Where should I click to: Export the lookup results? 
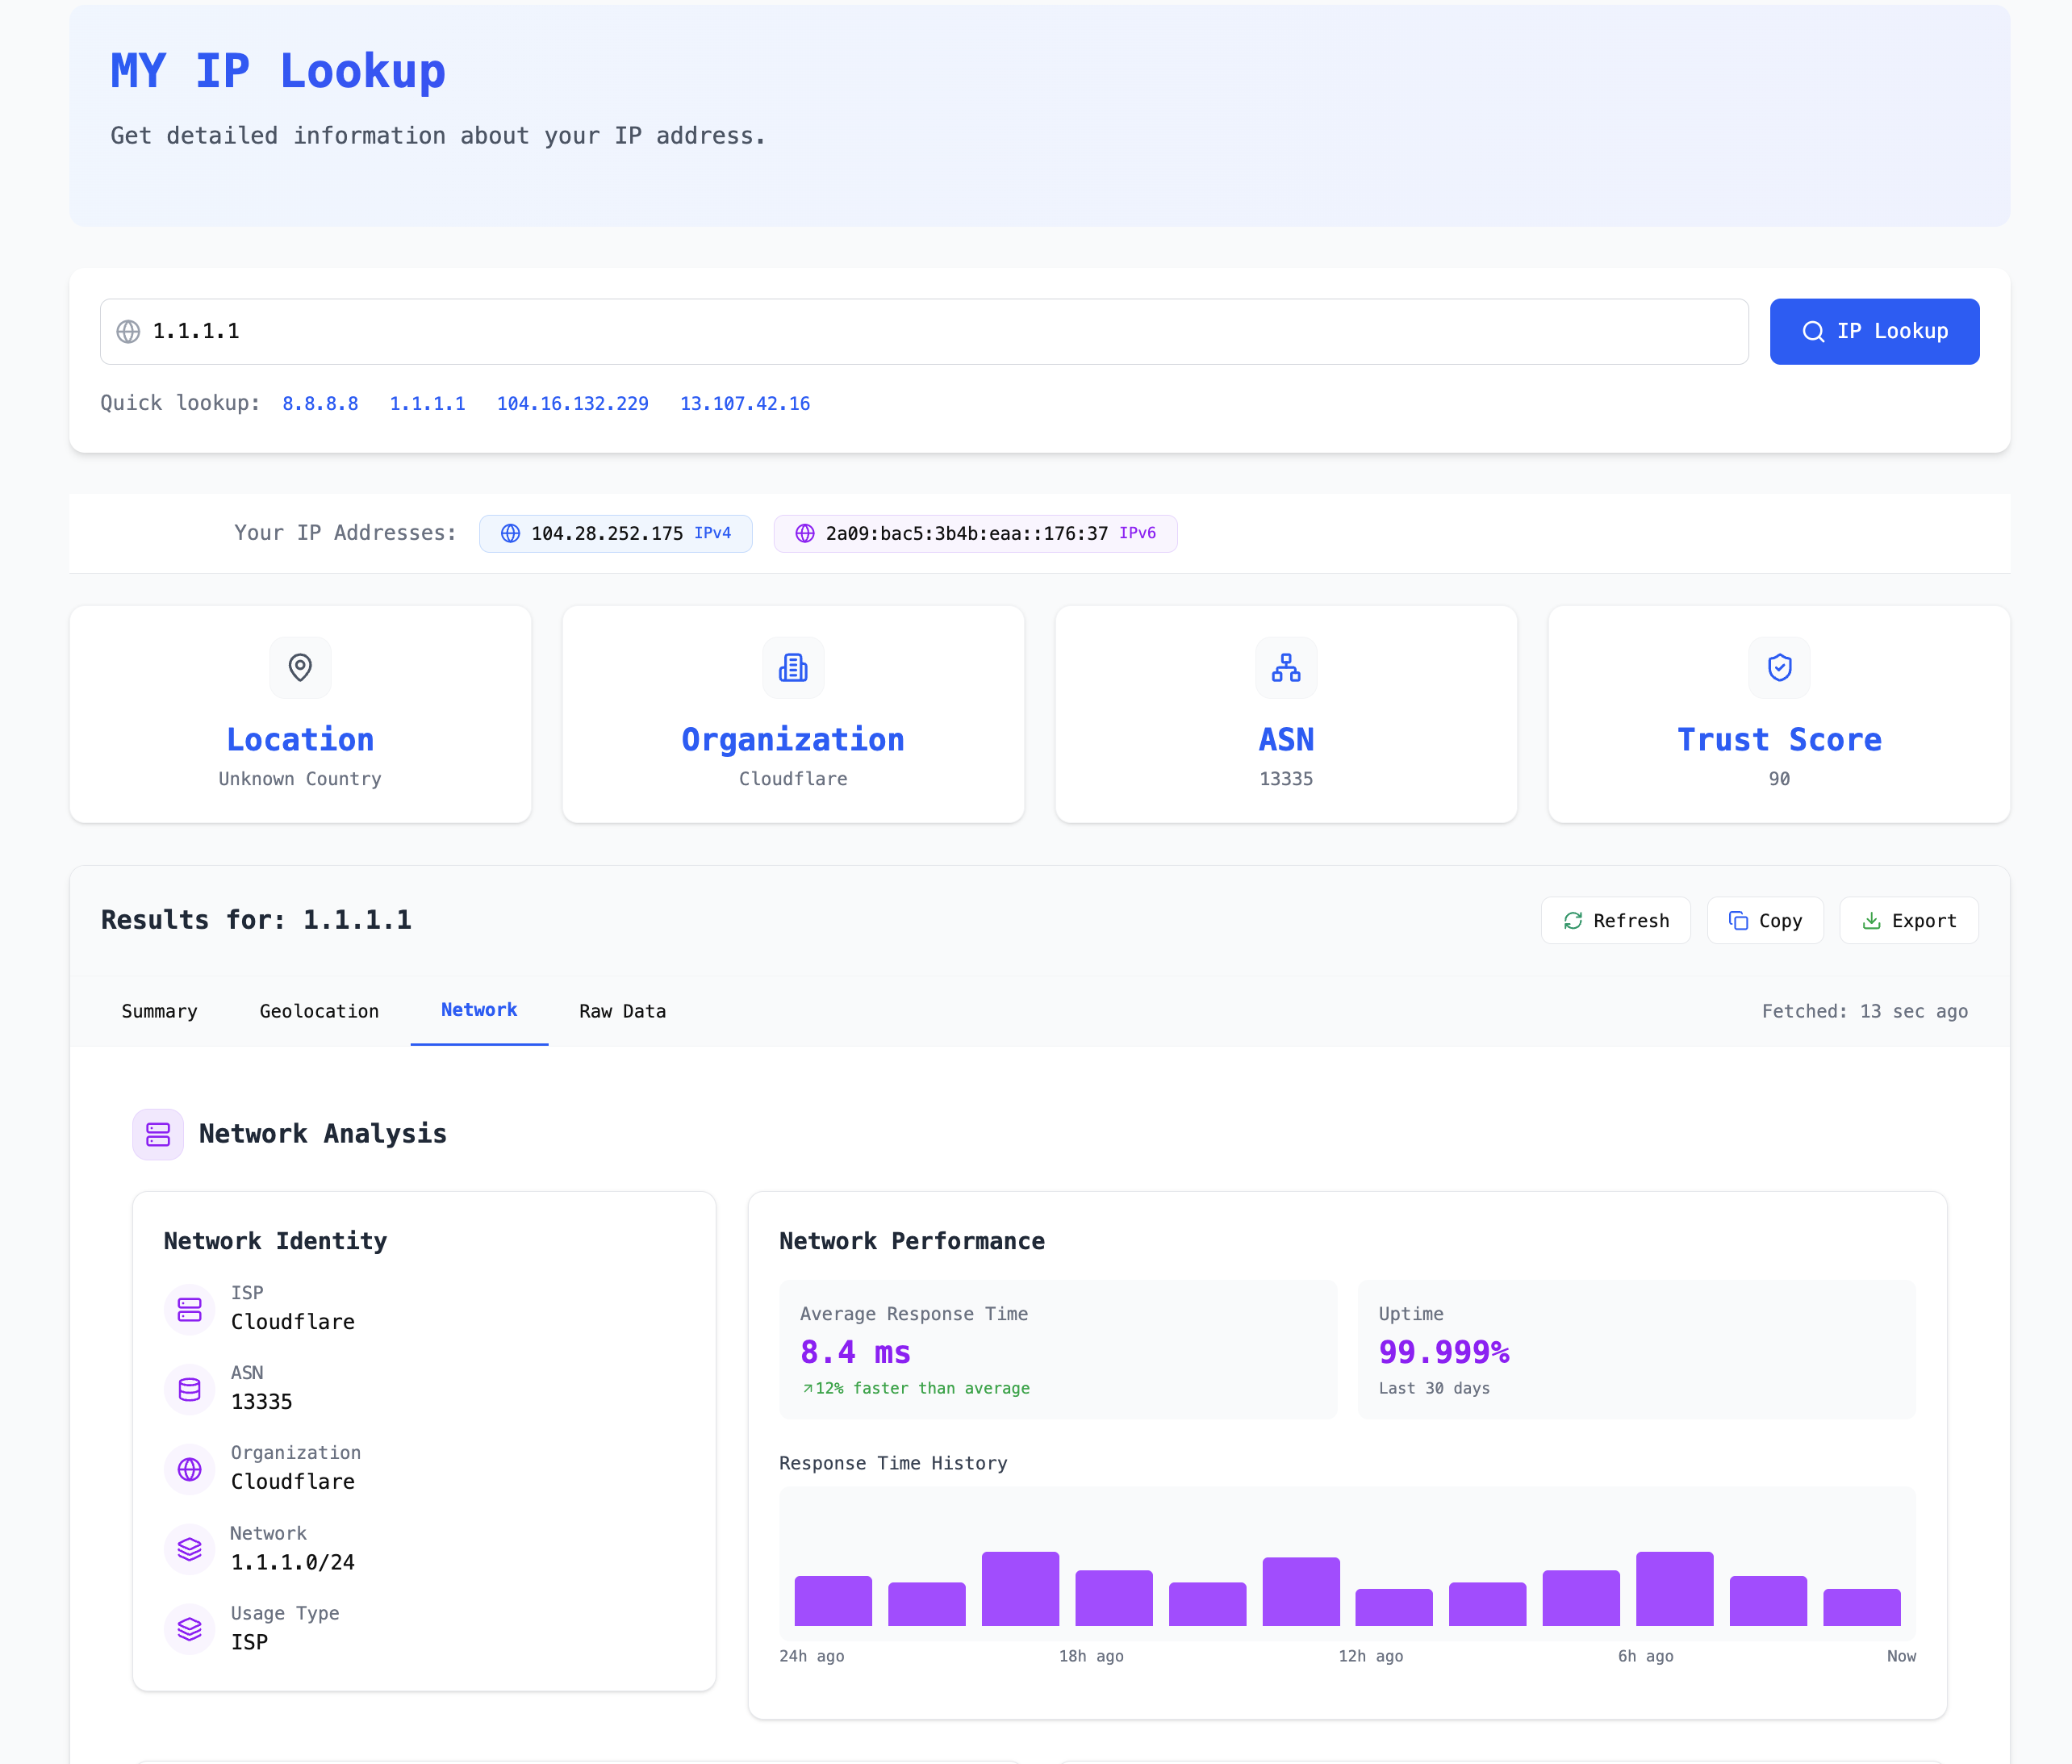[1908, 920]
